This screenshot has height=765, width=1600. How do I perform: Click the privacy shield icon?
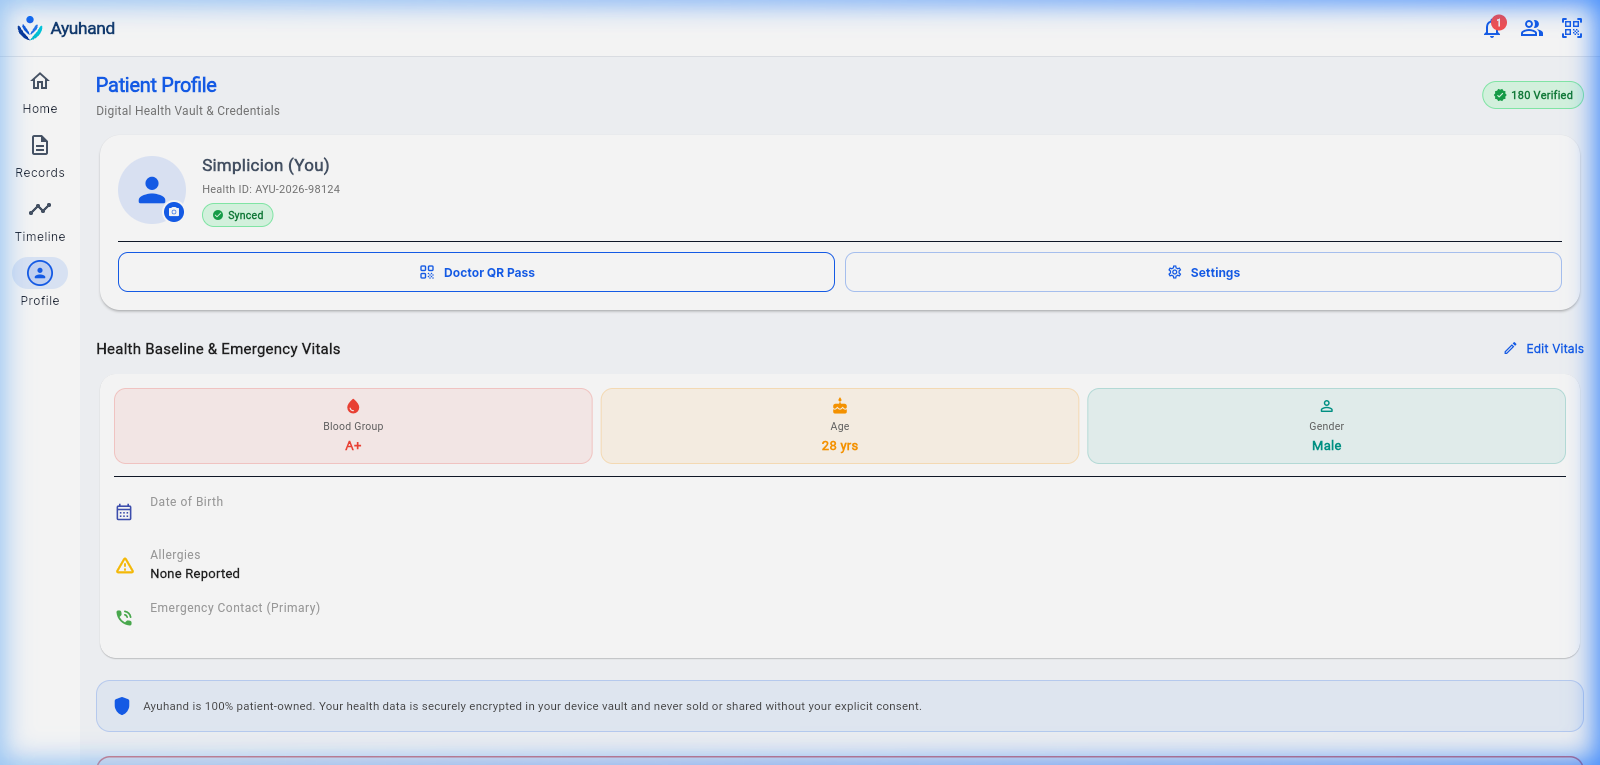122,706
